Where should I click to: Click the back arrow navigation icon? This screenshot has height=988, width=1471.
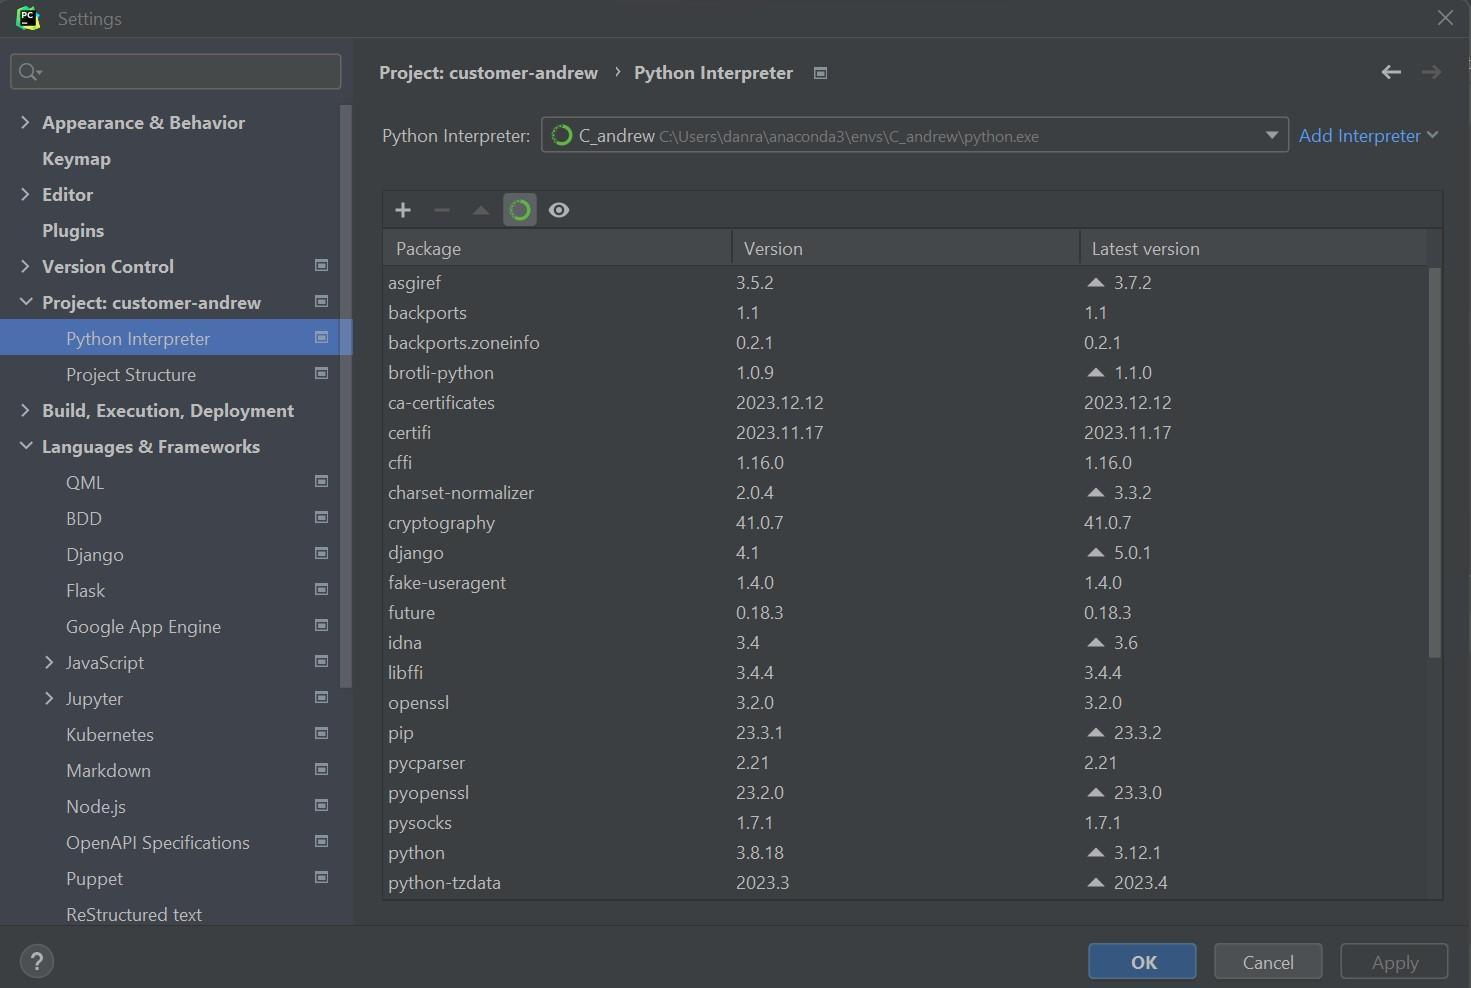[1391, 72]
